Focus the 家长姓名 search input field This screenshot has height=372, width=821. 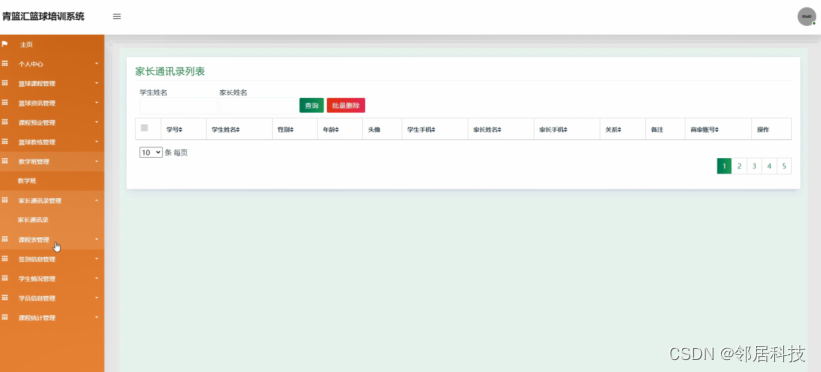258,106
